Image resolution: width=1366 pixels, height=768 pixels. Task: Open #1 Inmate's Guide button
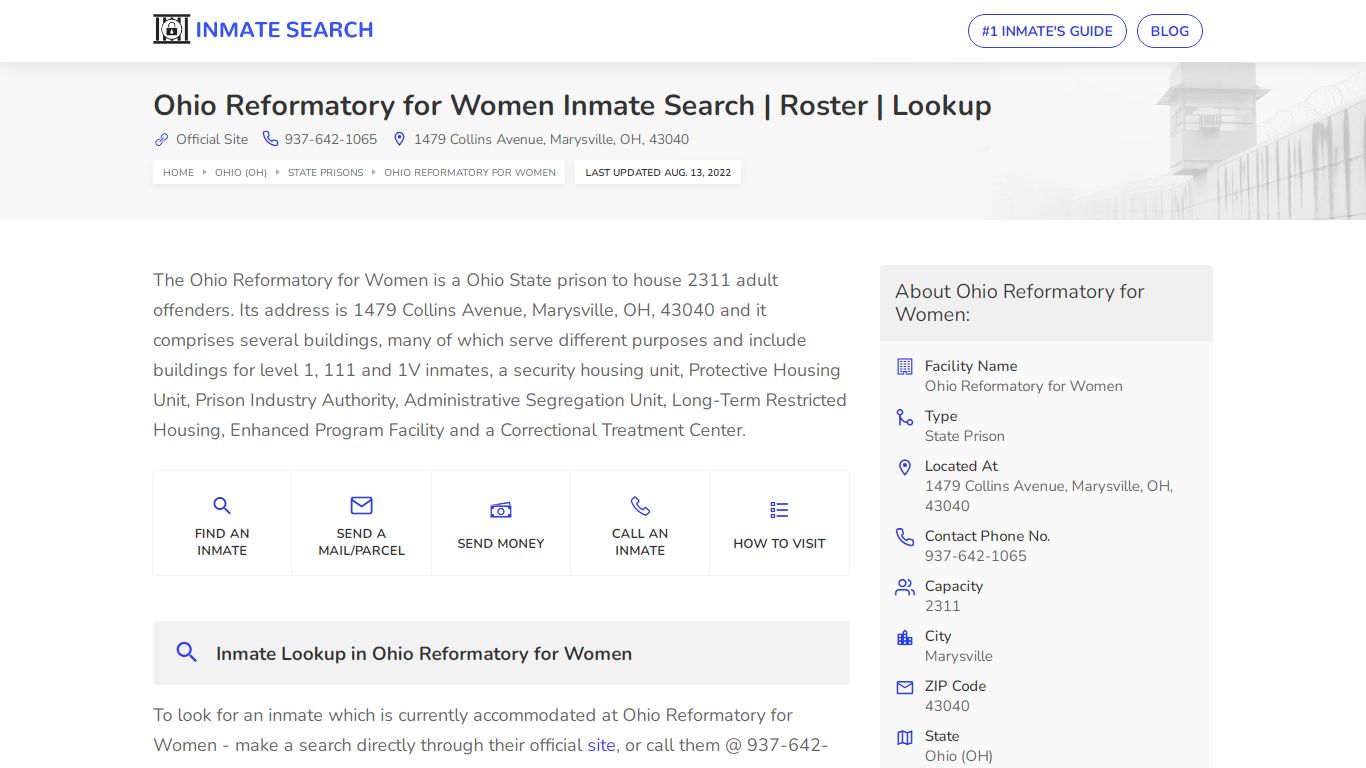(x=1047, y=31)
